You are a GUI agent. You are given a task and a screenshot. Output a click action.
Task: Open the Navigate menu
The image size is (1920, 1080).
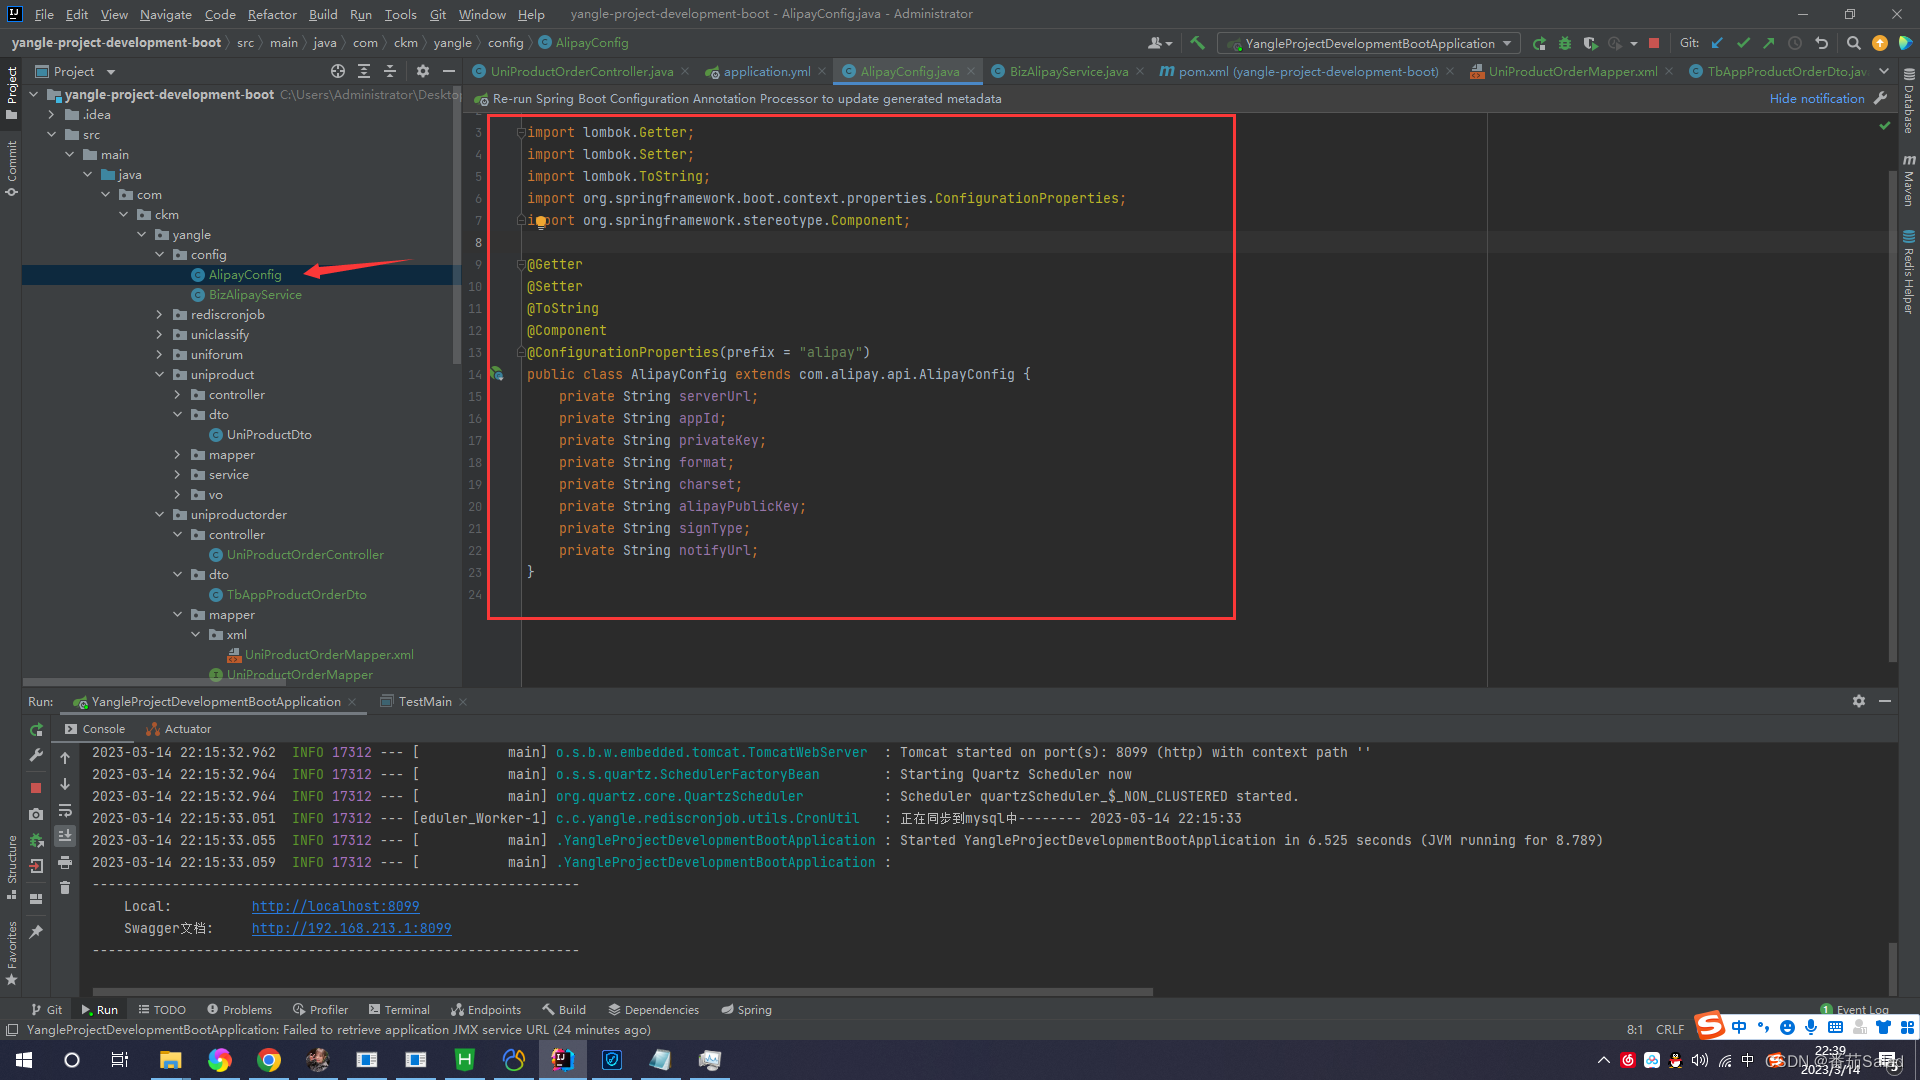pos(165,14)
